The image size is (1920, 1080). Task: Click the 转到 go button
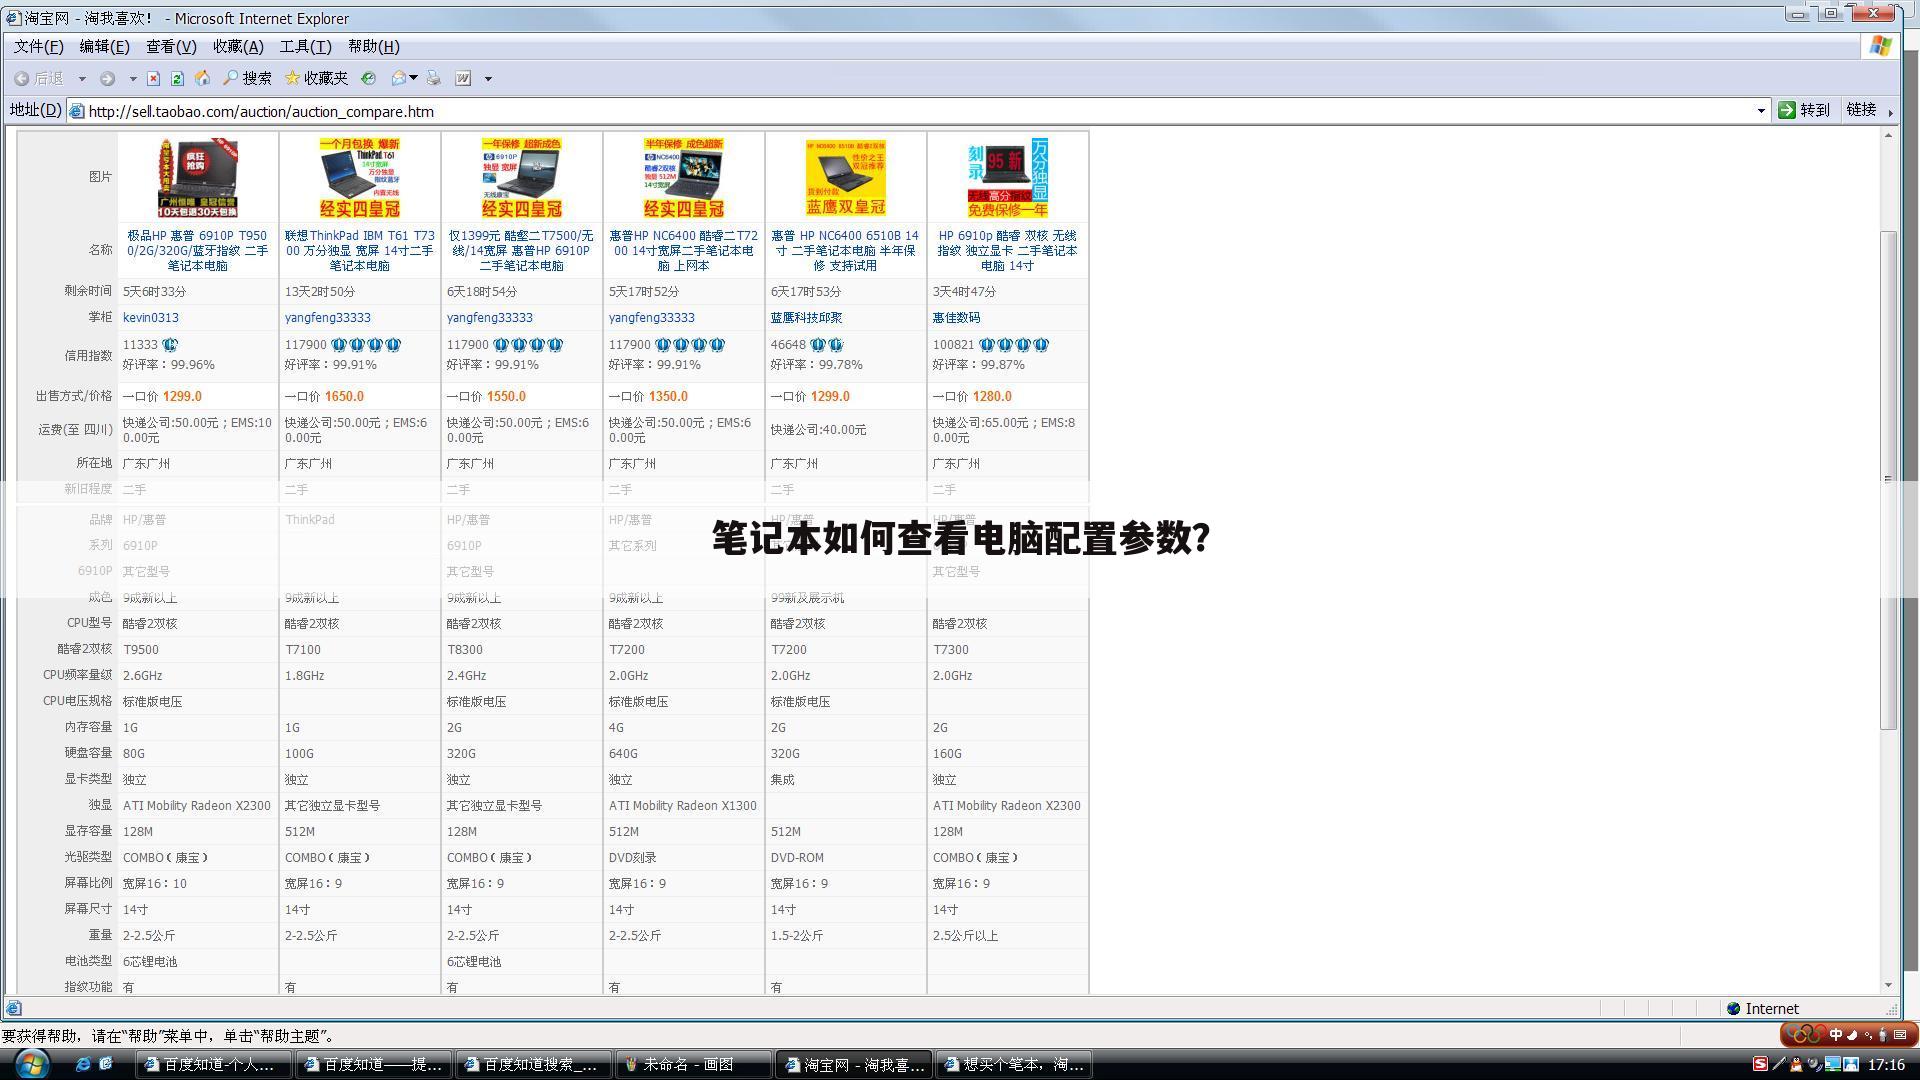tap(1805, 110)
